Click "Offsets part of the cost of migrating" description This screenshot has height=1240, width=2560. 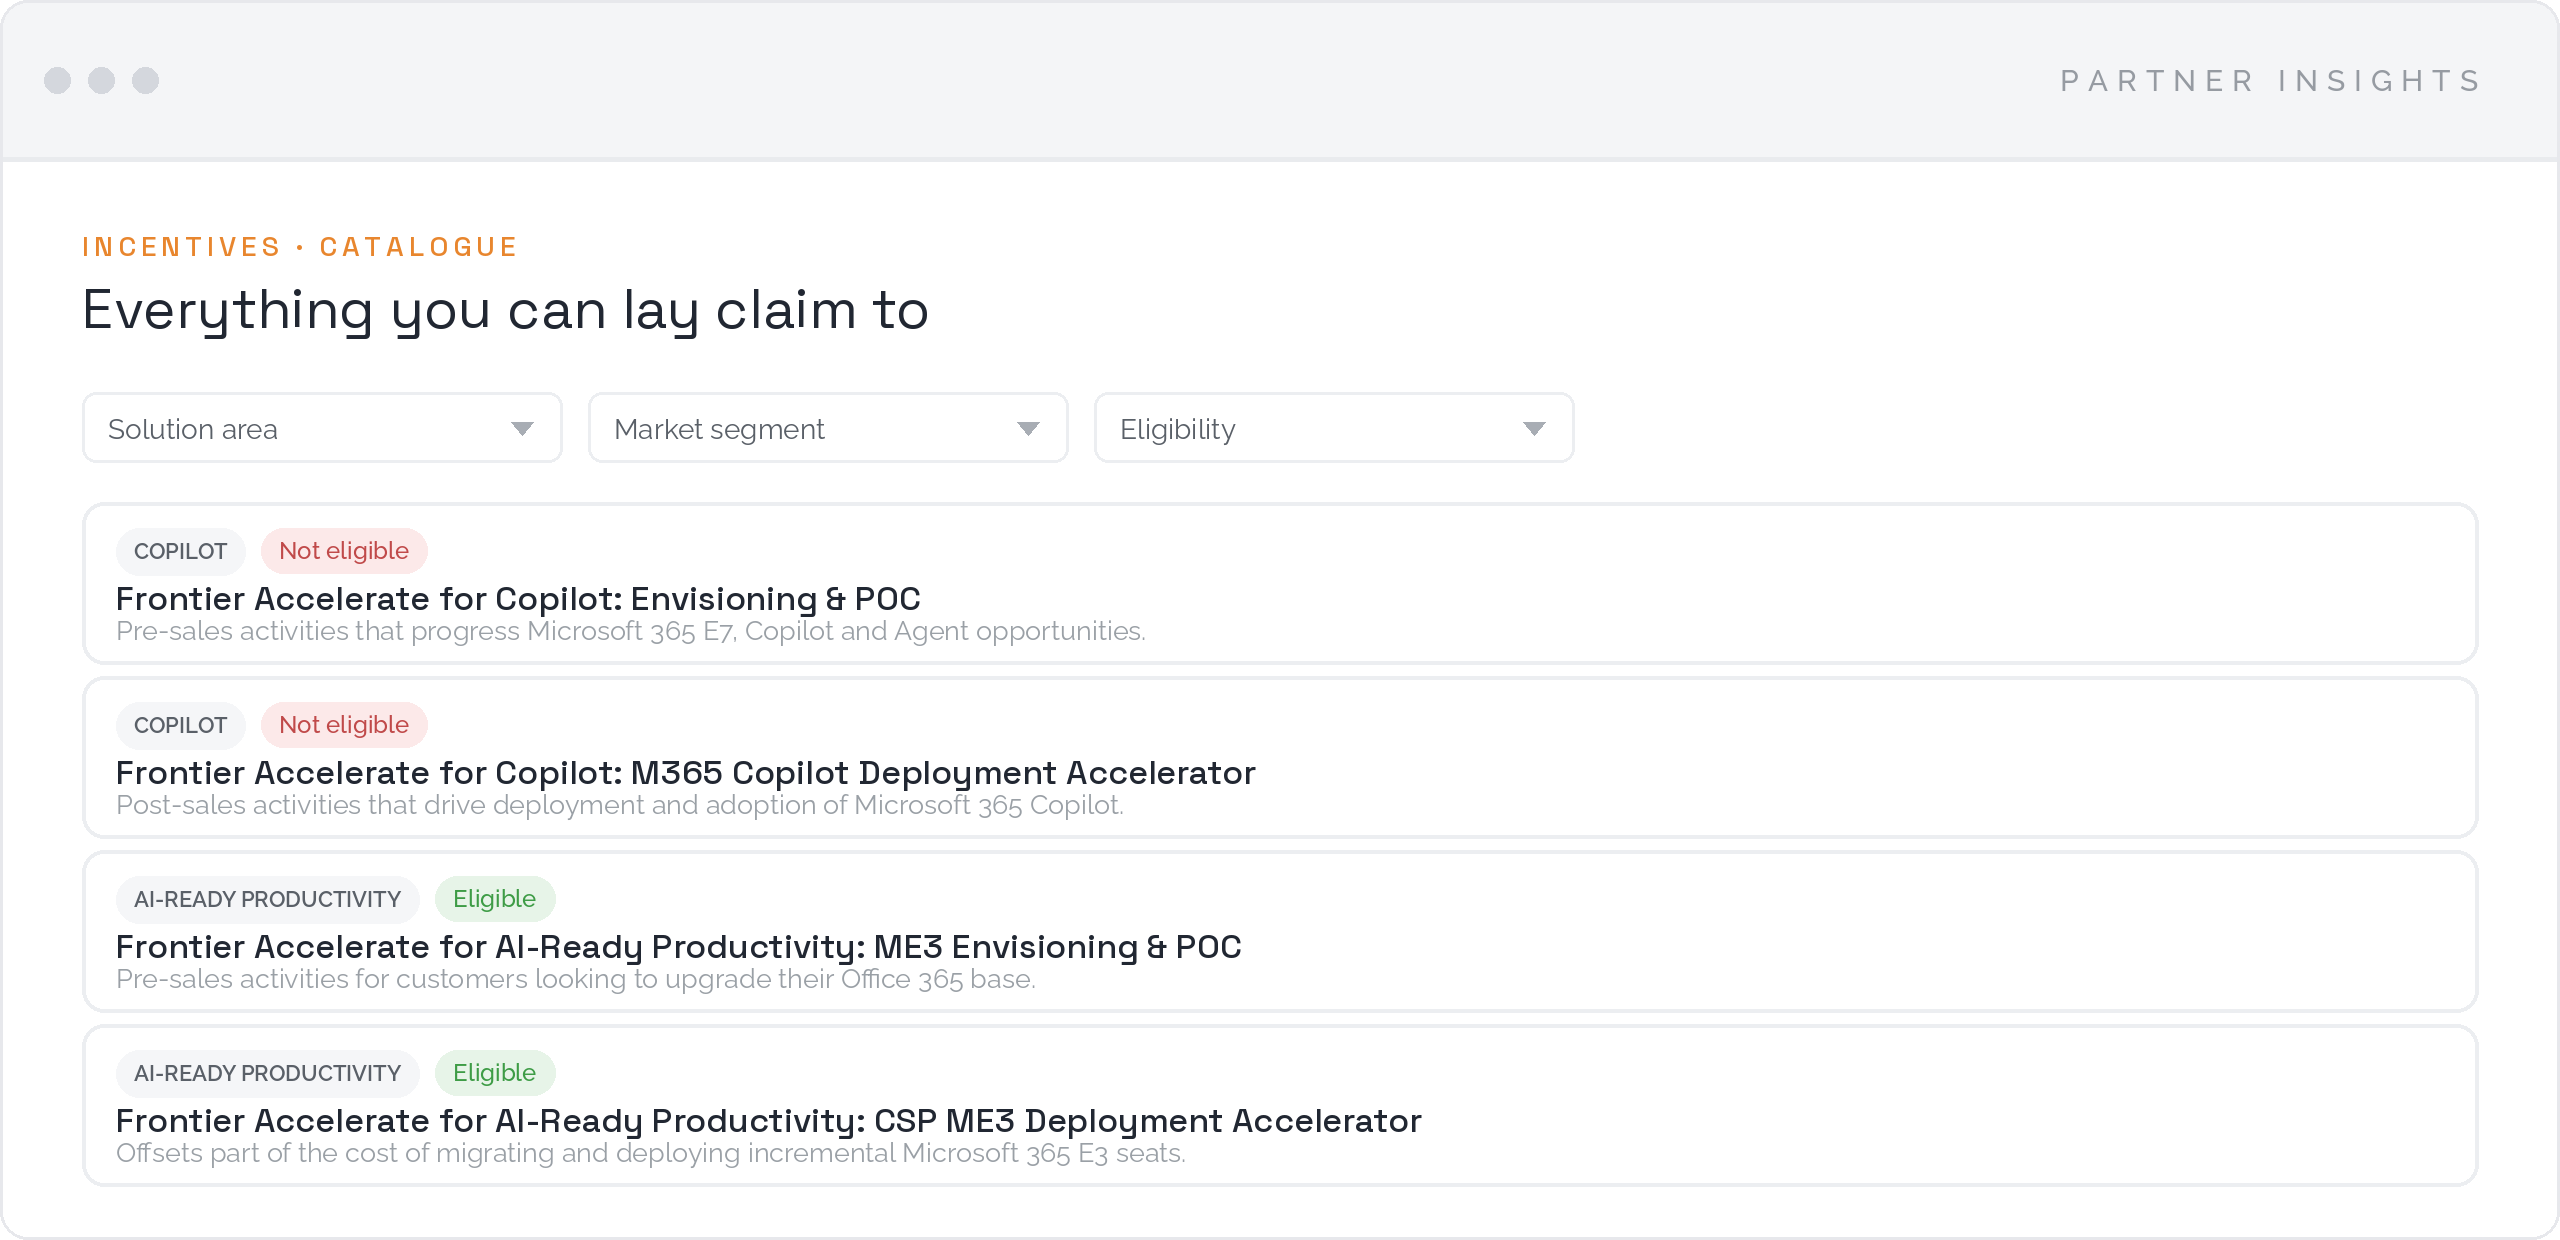(x=651, y=1153)
